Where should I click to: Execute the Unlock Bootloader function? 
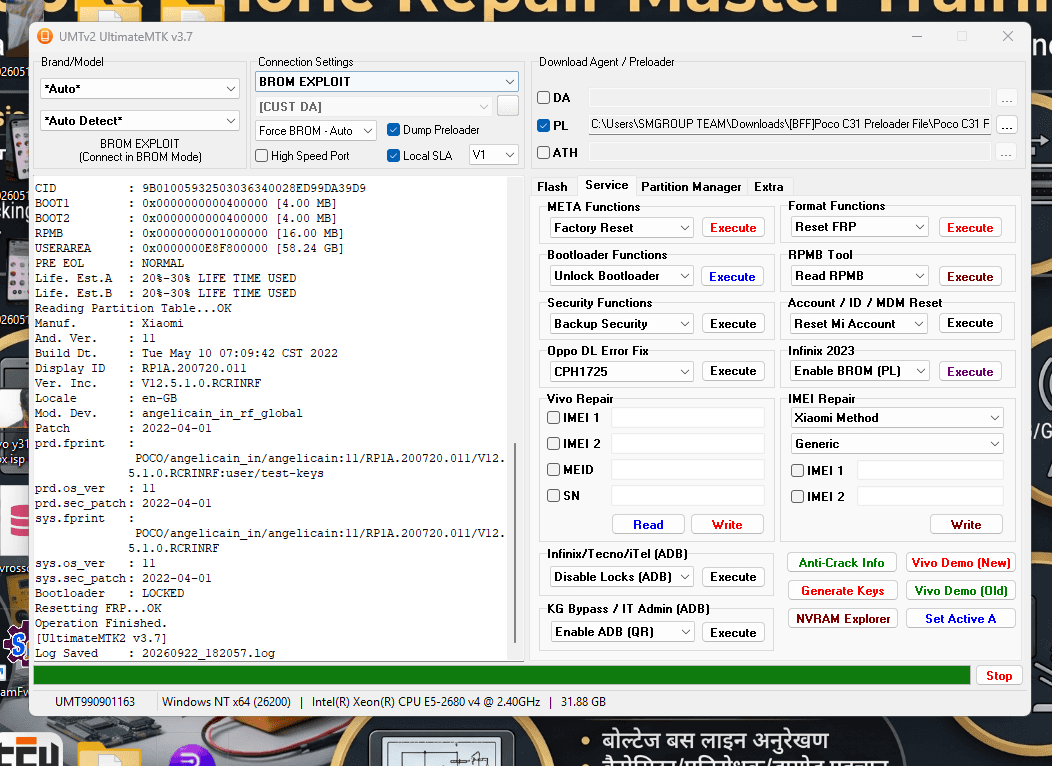click(732, 276)
